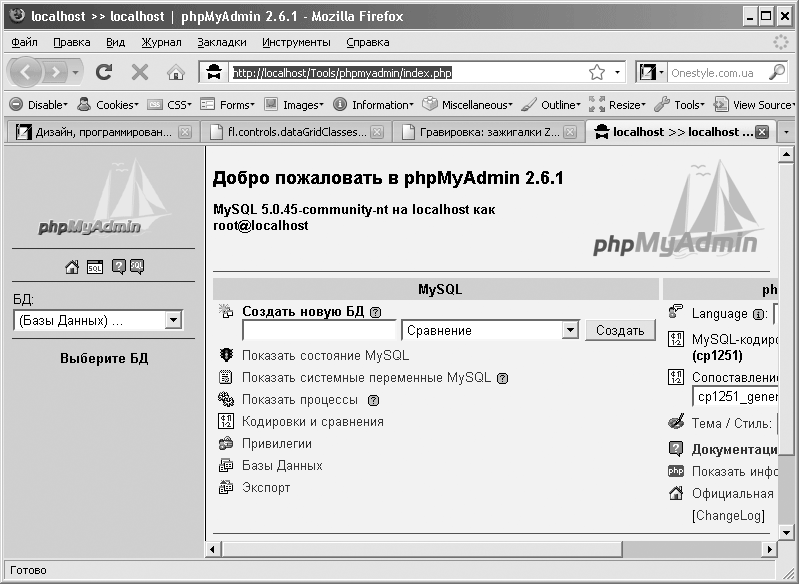Open Показать состояние MySQL link
The height and width of the screenshot is (584, 799).
(x=325, y=355)
